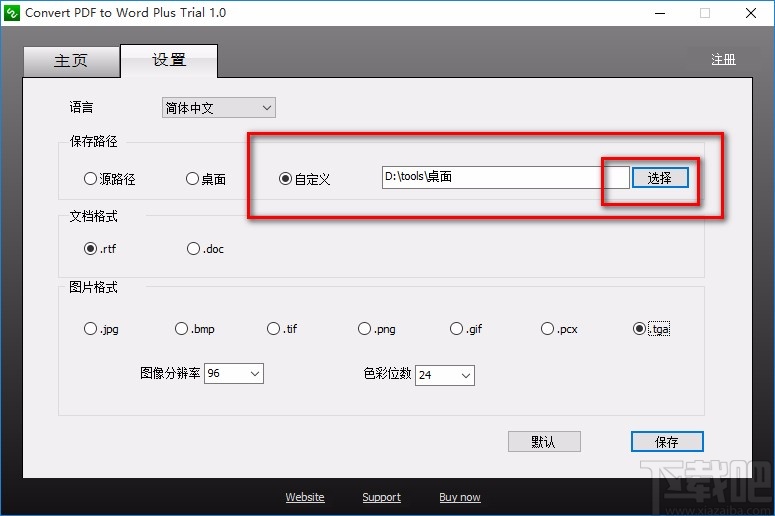Switch to the 主页 tab
This screenshot has width=775, height=516.
tap(71, 61)
